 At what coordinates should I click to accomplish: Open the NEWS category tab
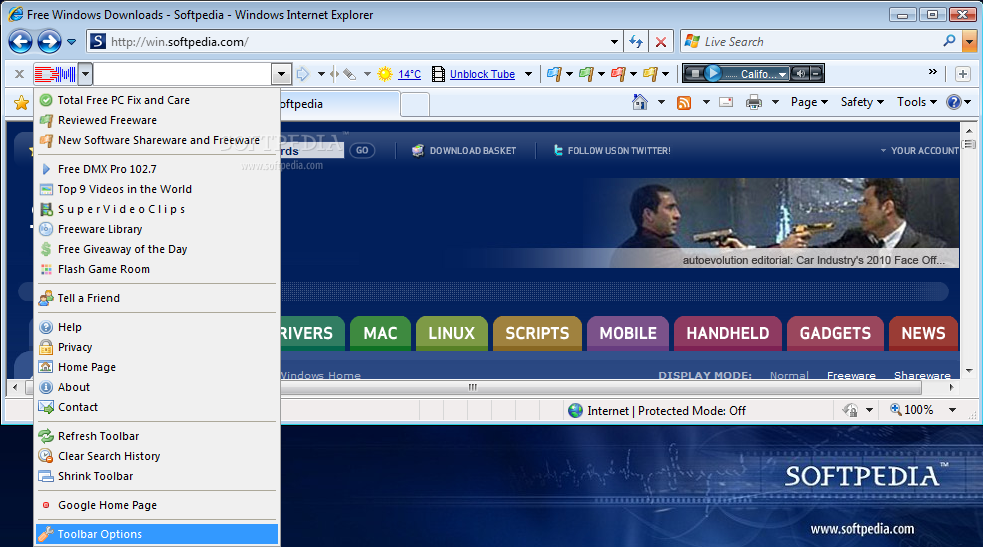923,333
